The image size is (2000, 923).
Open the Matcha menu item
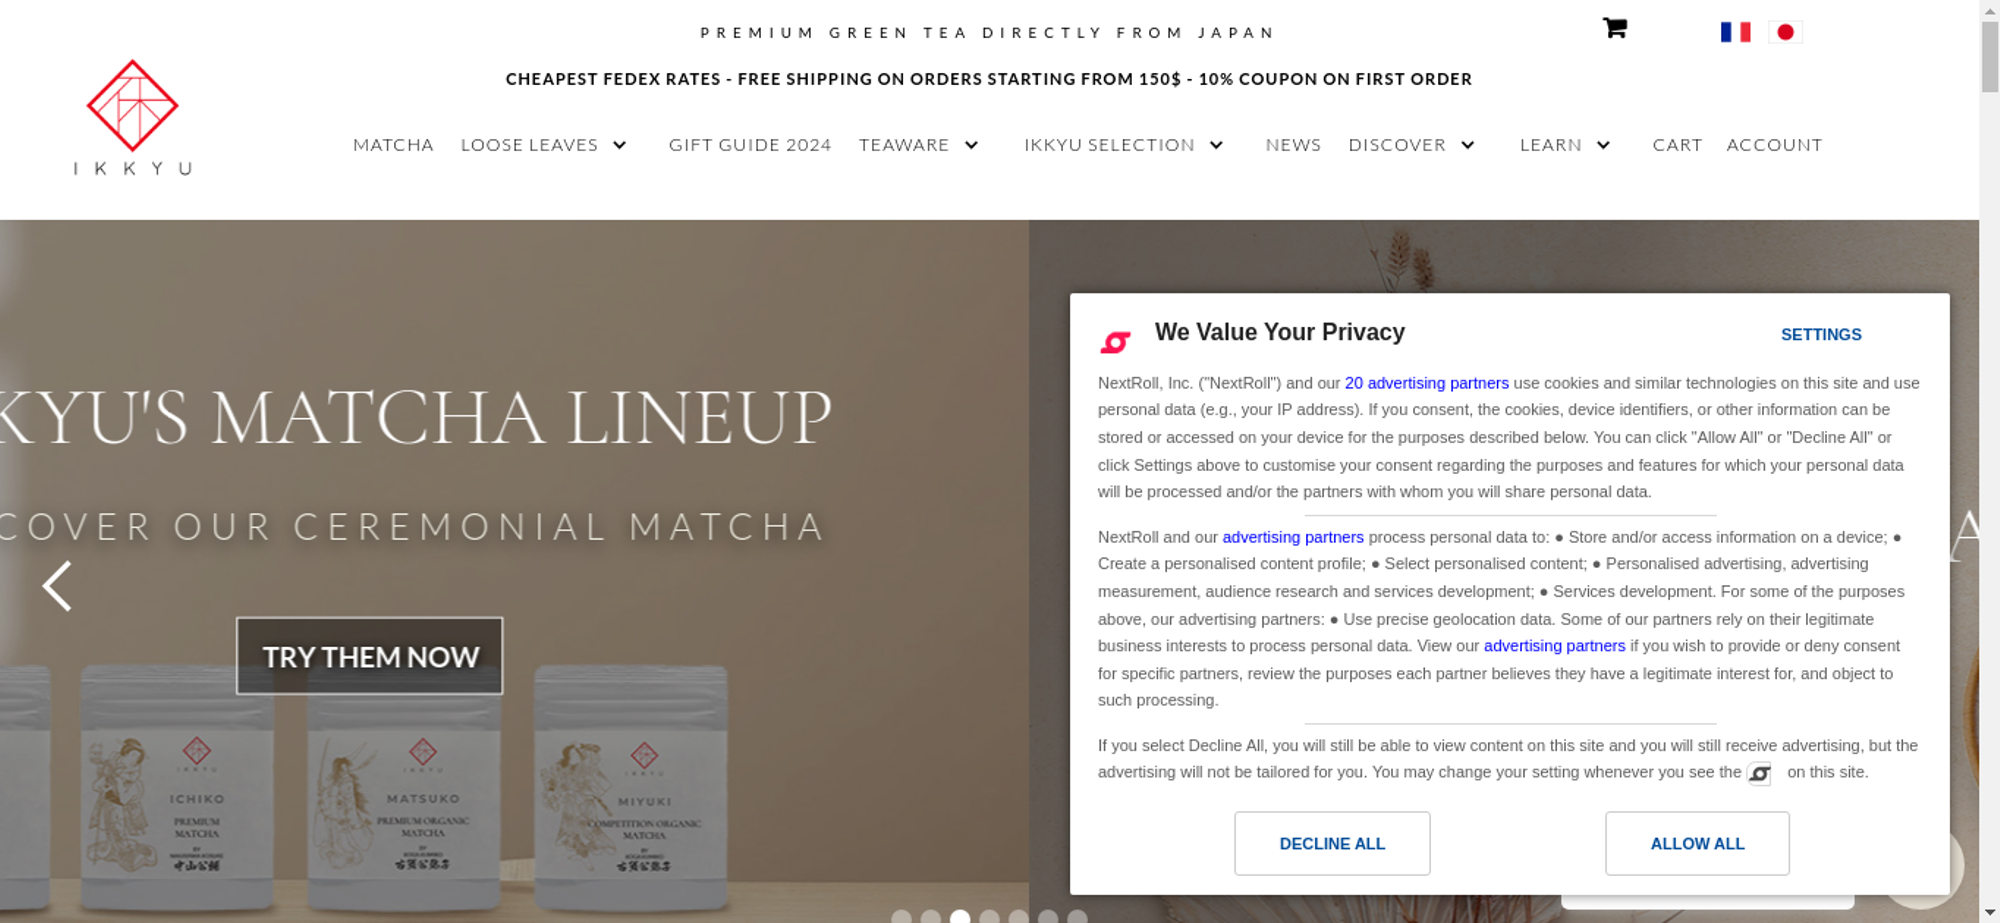coord(393,145)
